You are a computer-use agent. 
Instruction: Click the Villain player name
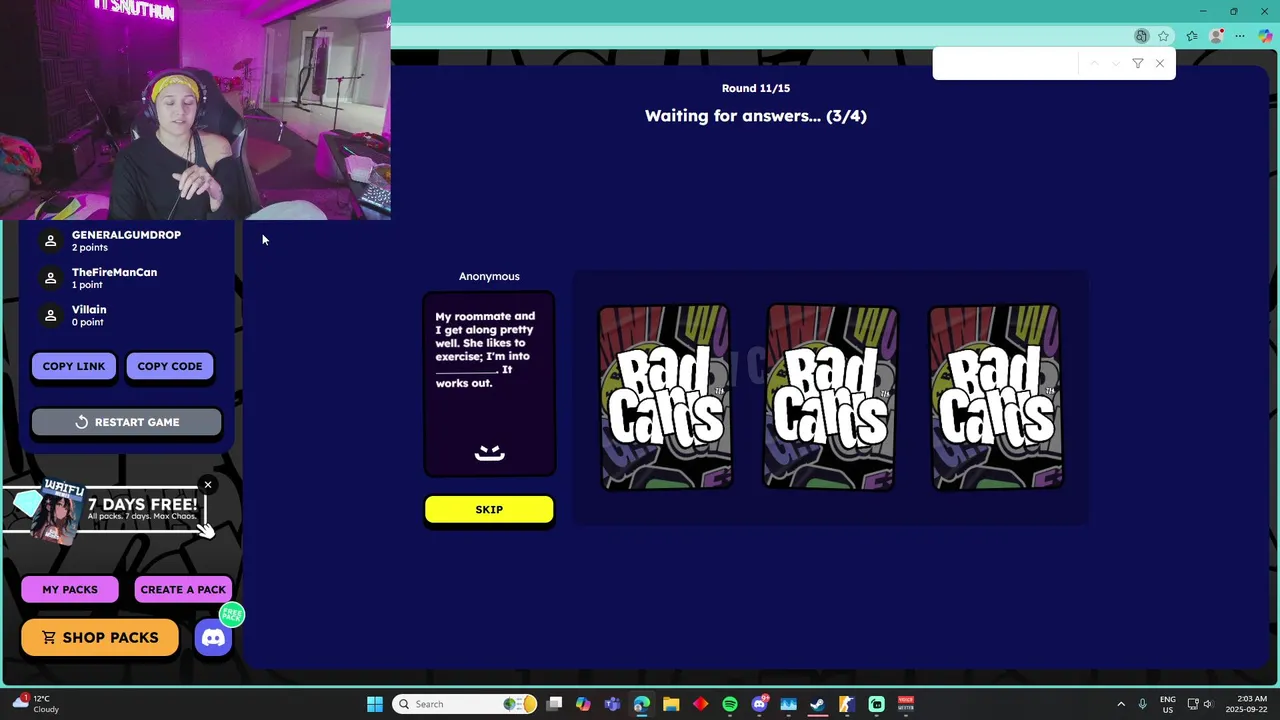tap(89, 310)
